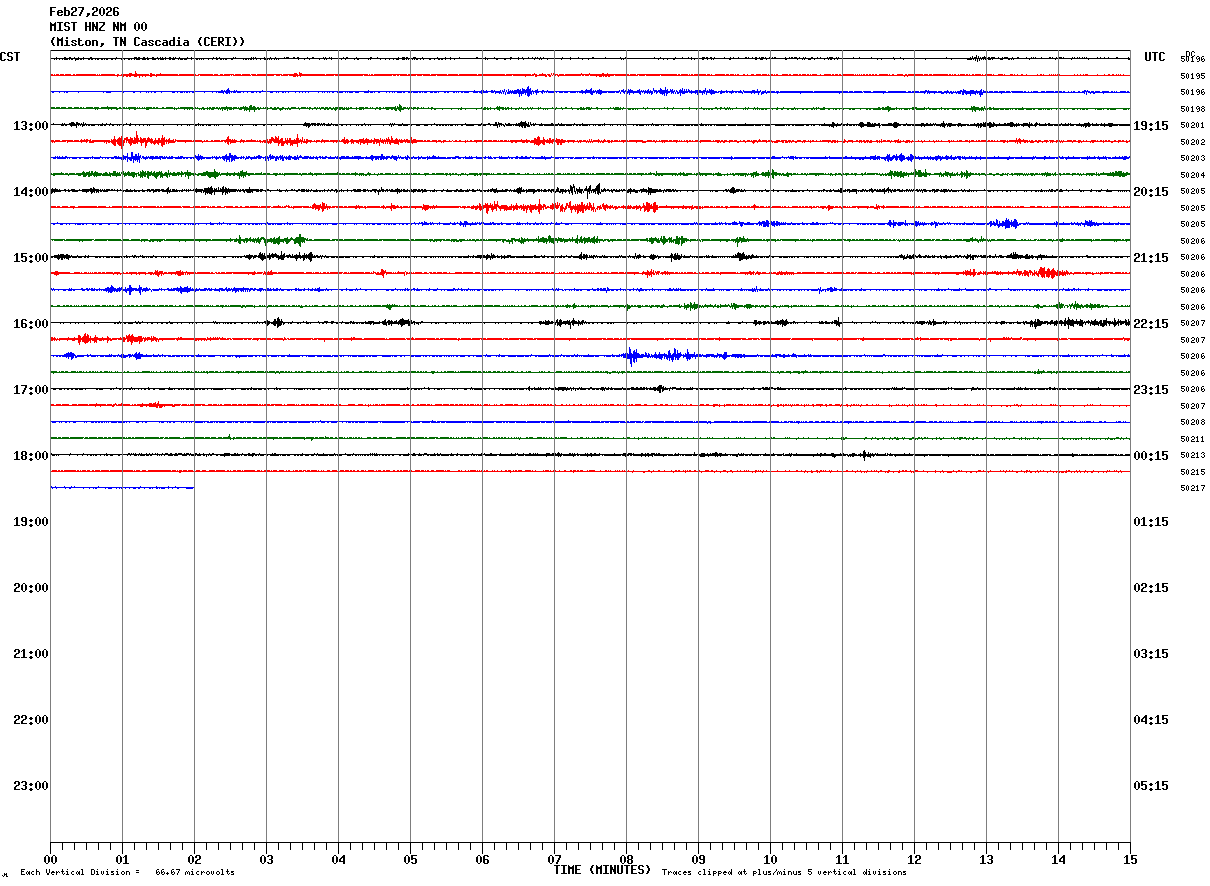The height and width of the screenshot is (886, 1210).
Task: Click the TIME (MINUTES) axis title
Action: (602, 870)
